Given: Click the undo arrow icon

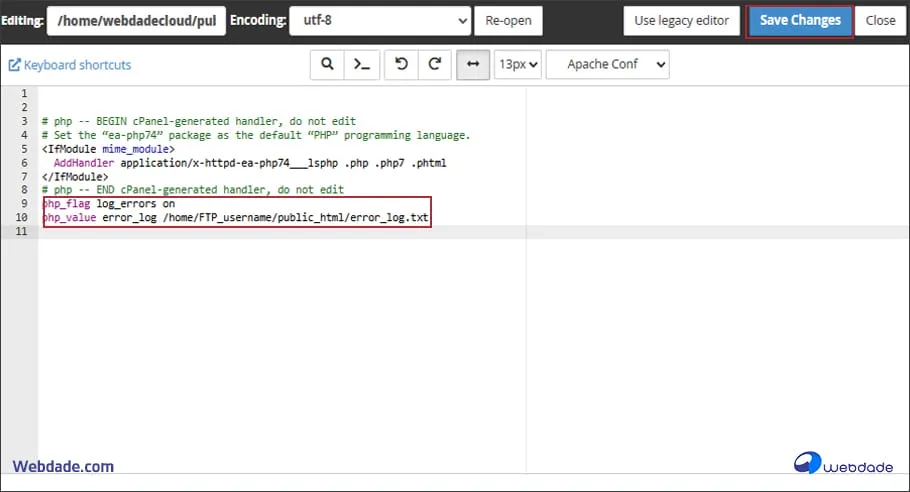Looking at the screenshot, I should pyautogui.click(x=401, y=65).
